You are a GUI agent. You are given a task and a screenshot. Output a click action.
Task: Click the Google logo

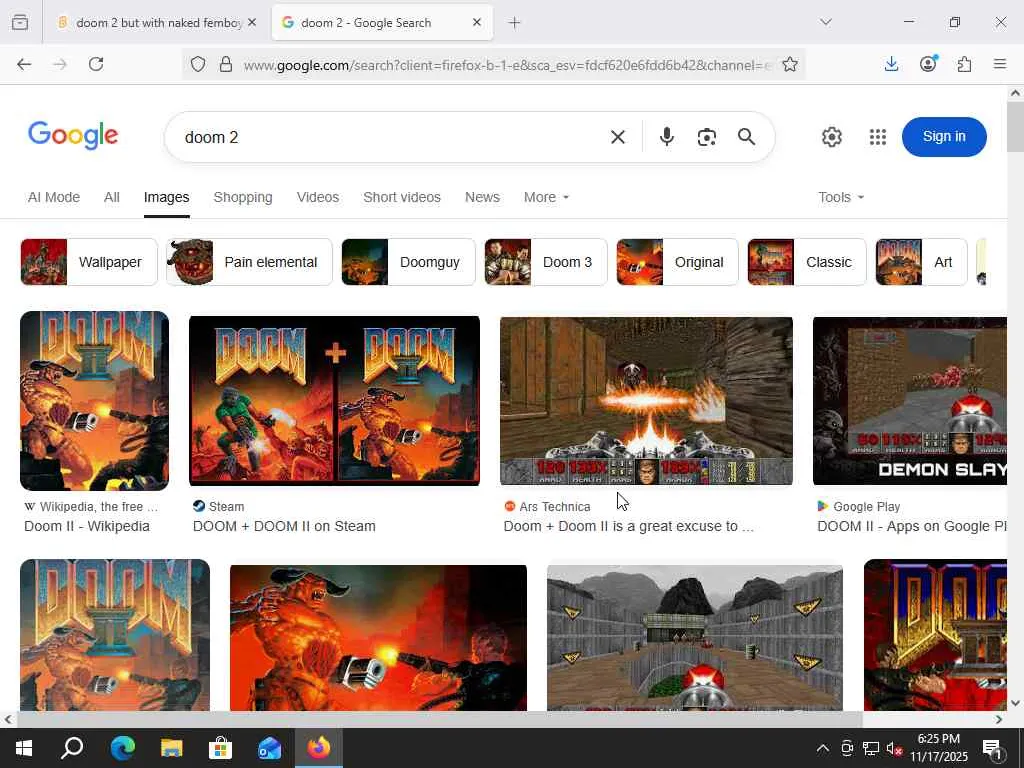click(x=73, y=136)
